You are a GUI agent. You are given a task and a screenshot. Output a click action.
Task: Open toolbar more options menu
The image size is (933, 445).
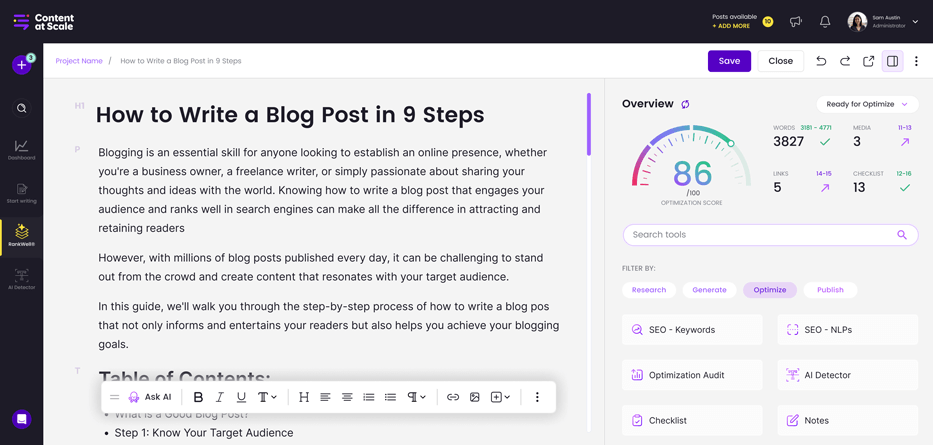coord(537,397)
